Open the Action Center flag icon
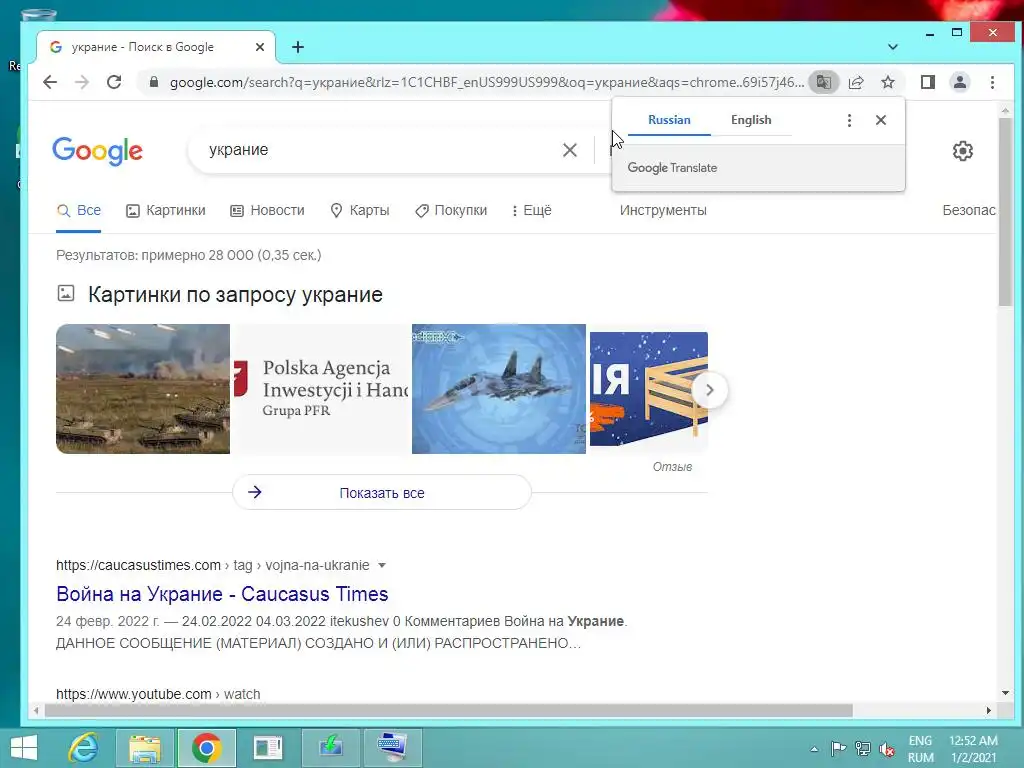1024x768 pixels. click(839, 749)
